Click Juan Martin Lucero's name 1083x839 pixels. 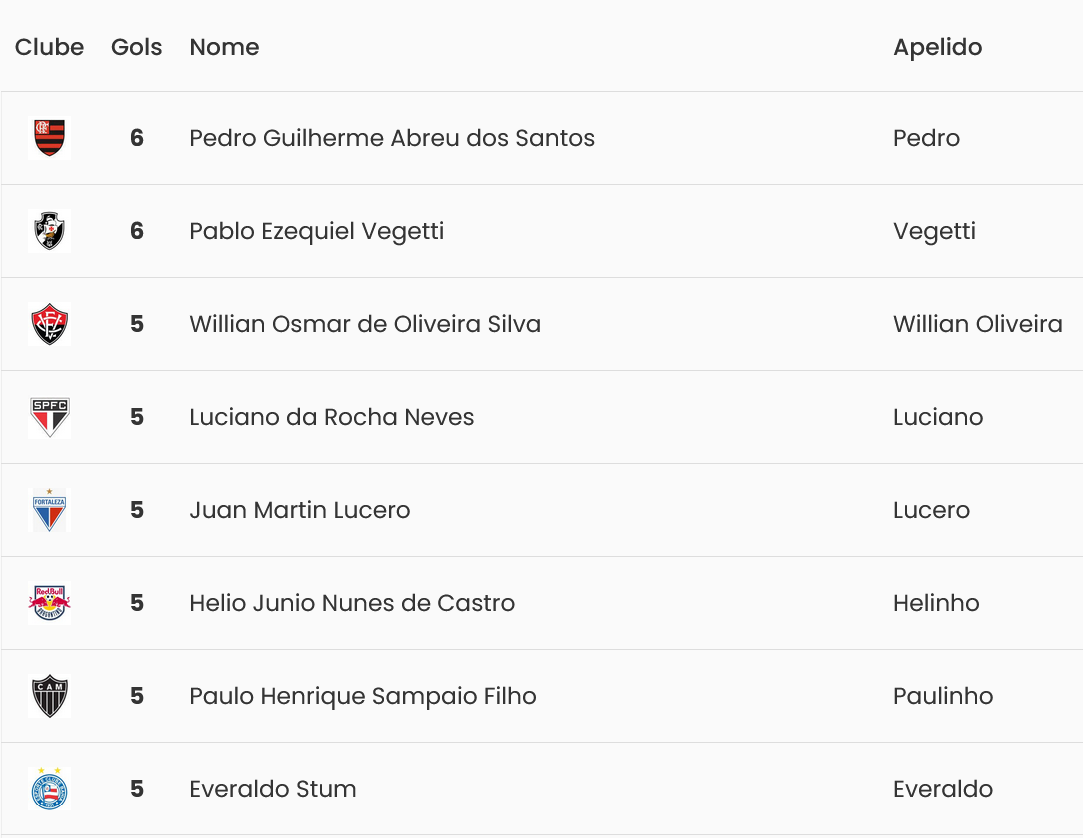coord(300,510)
